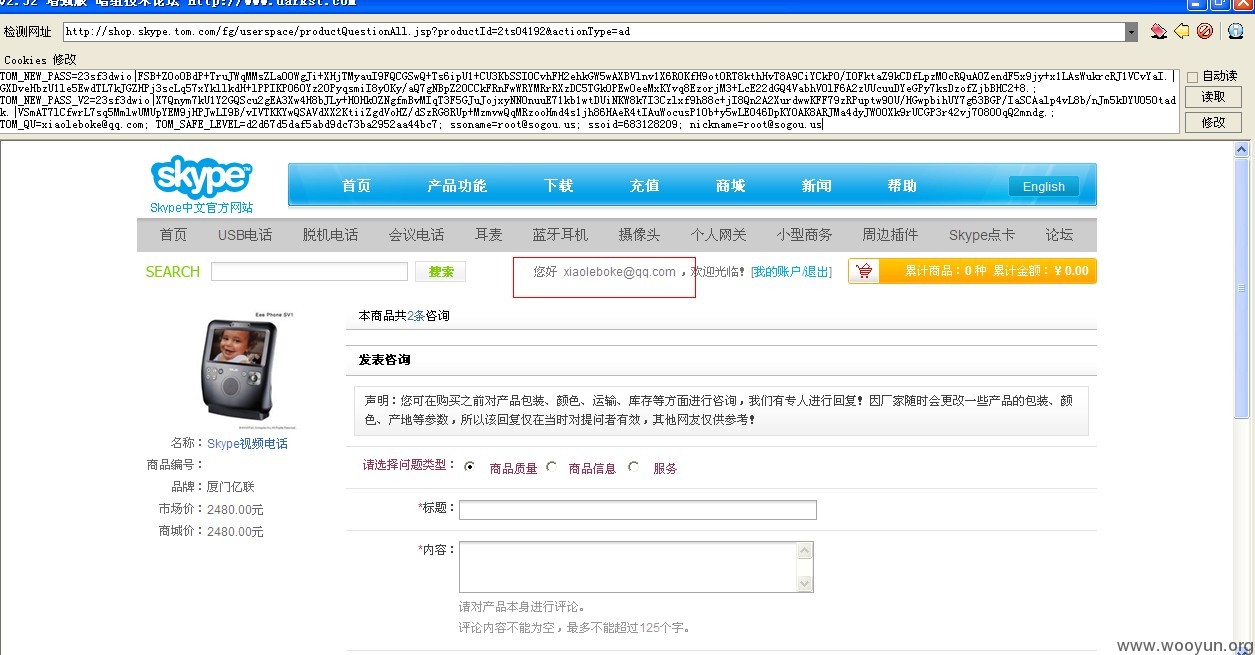Screen dimensions: 1255x655
Task: Click the 发表咨询 heading
Action: coord(384,359)
